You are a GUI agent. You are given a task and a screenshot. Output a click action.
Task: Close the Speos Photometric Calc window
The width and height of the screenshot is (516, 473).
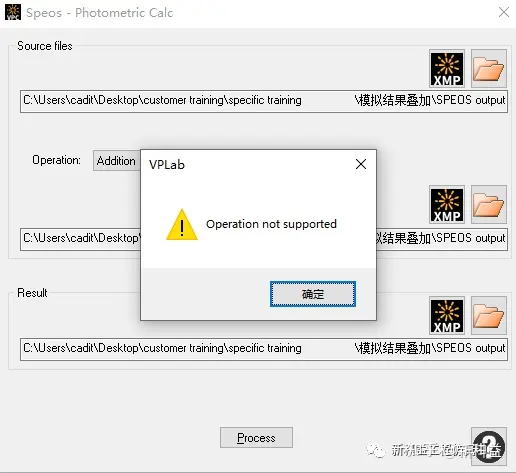coord(504,12)
